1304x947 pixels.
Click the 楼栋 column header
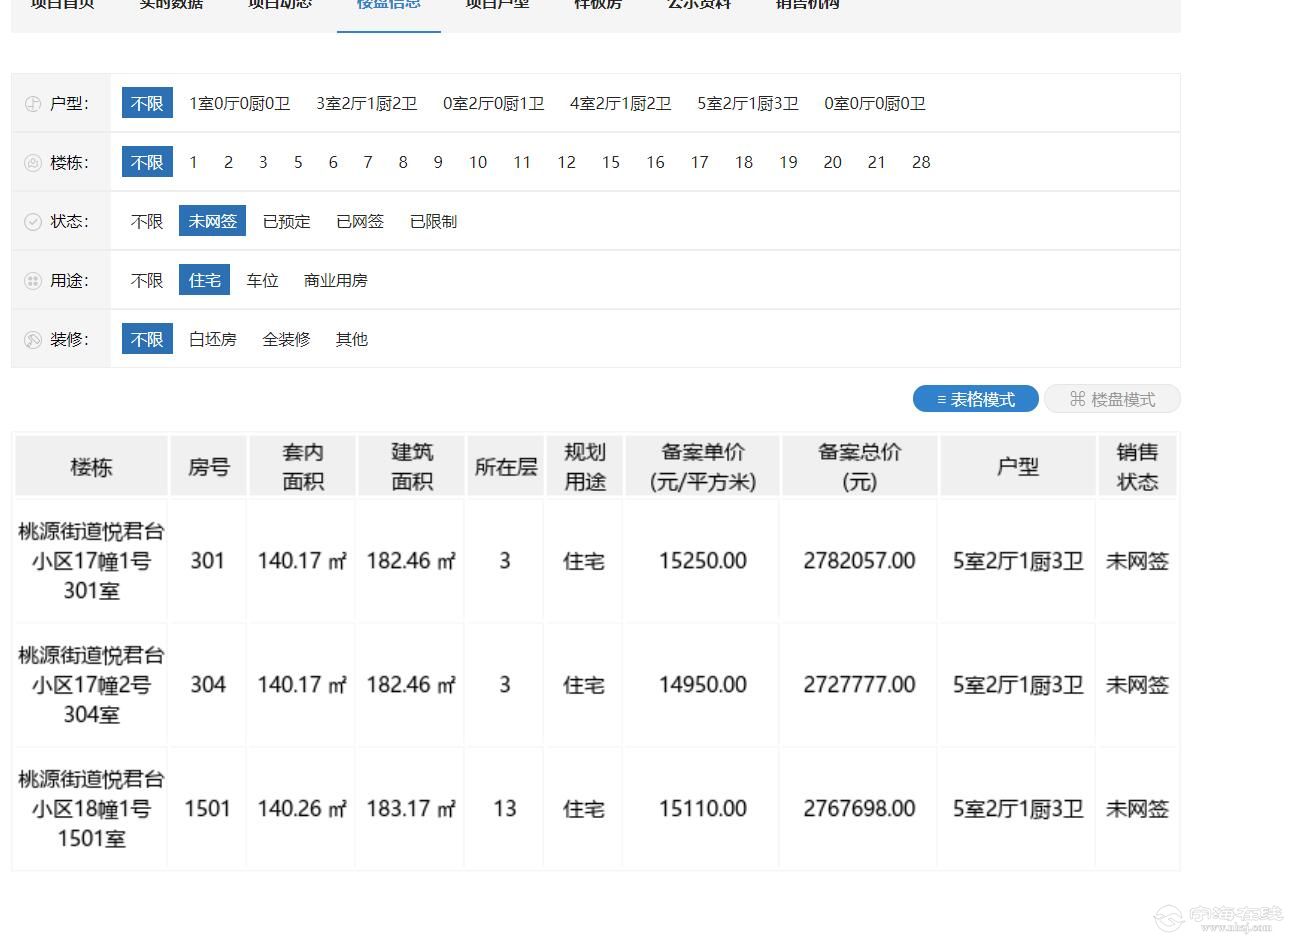pos(91,466)
